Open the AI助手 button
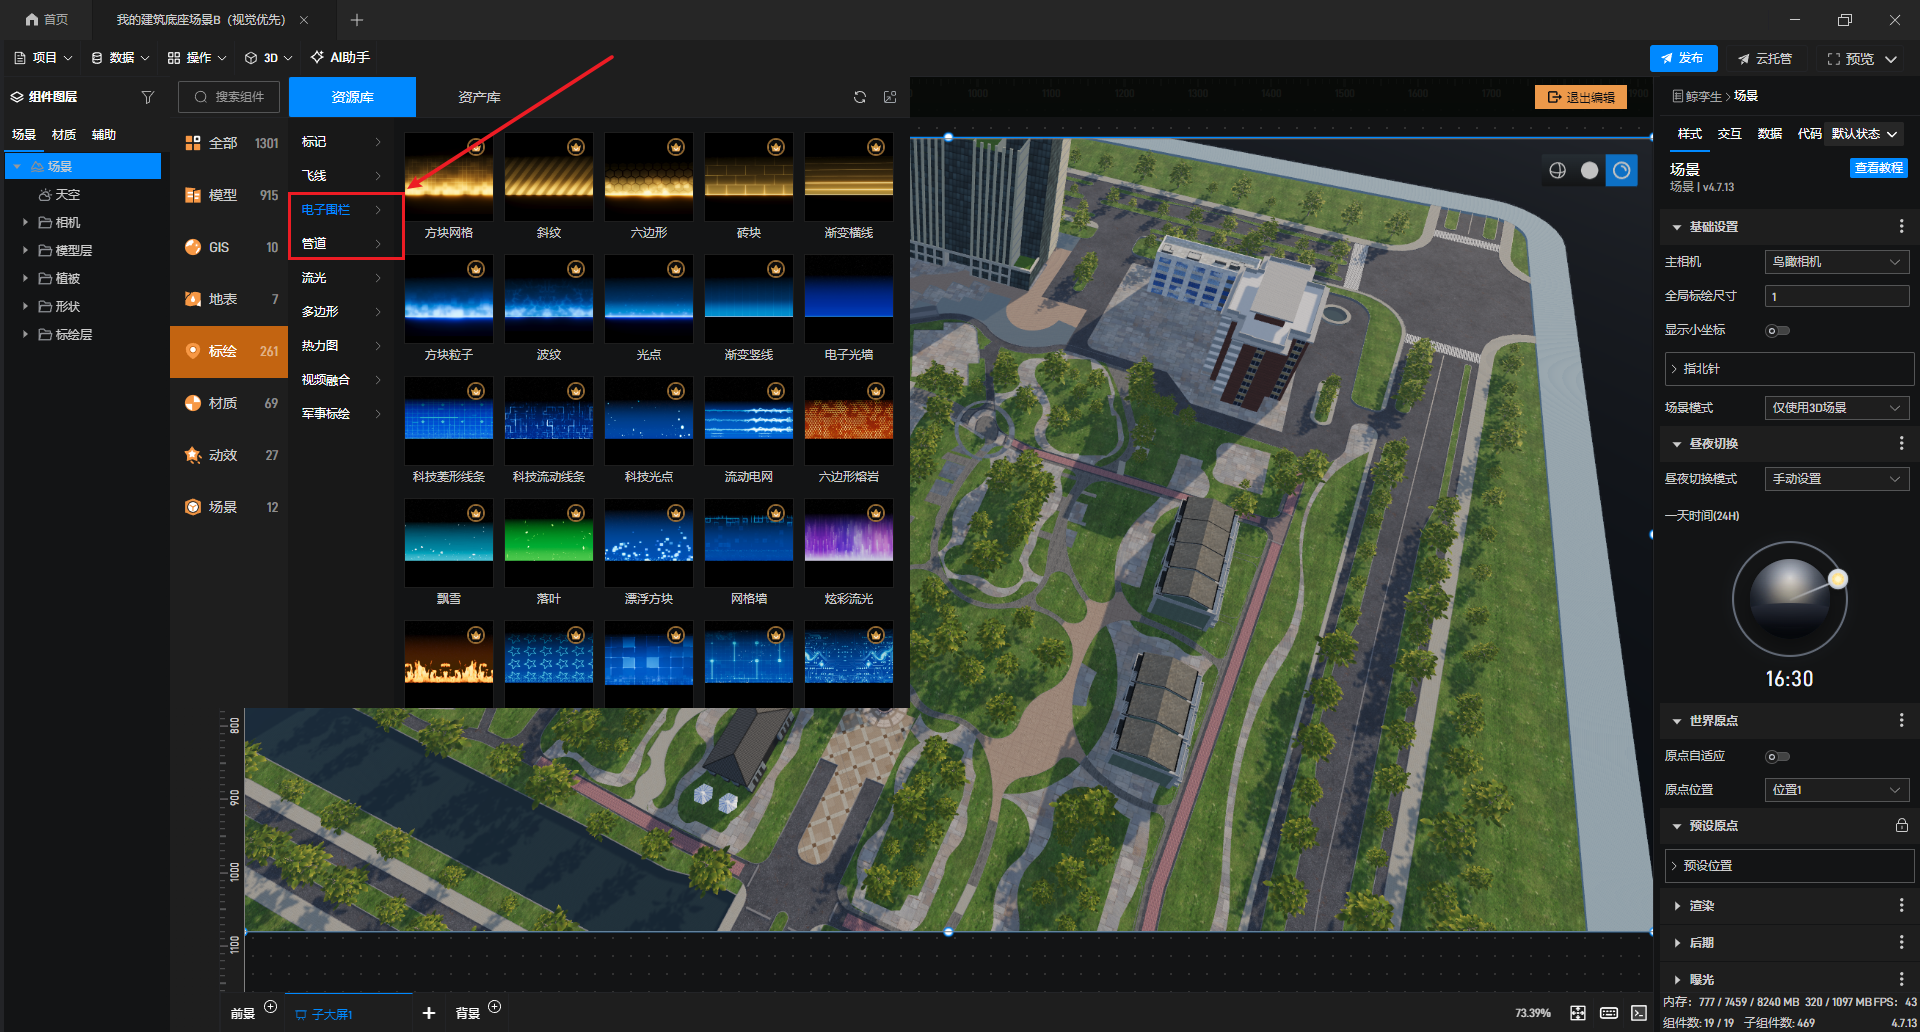 (x=340, y=58)
